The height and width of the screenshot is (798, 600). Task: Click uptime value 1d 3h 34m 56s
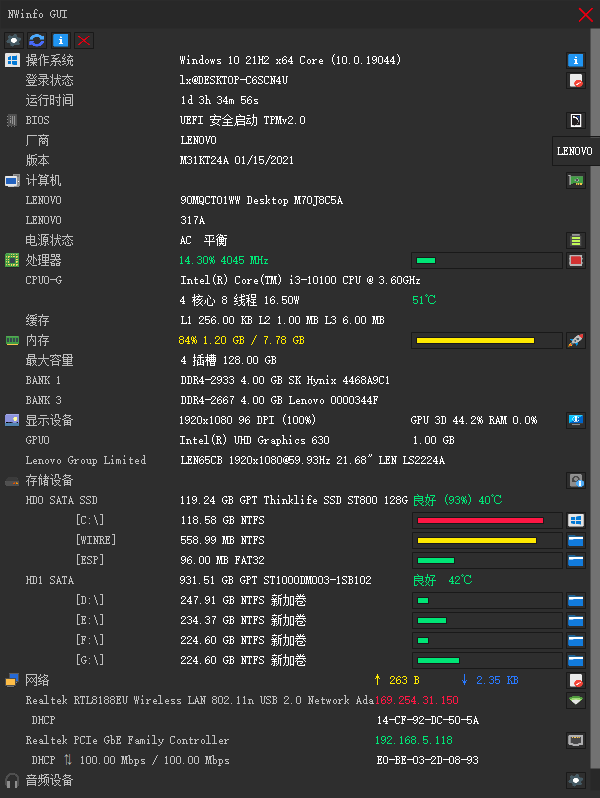(219, 100)
